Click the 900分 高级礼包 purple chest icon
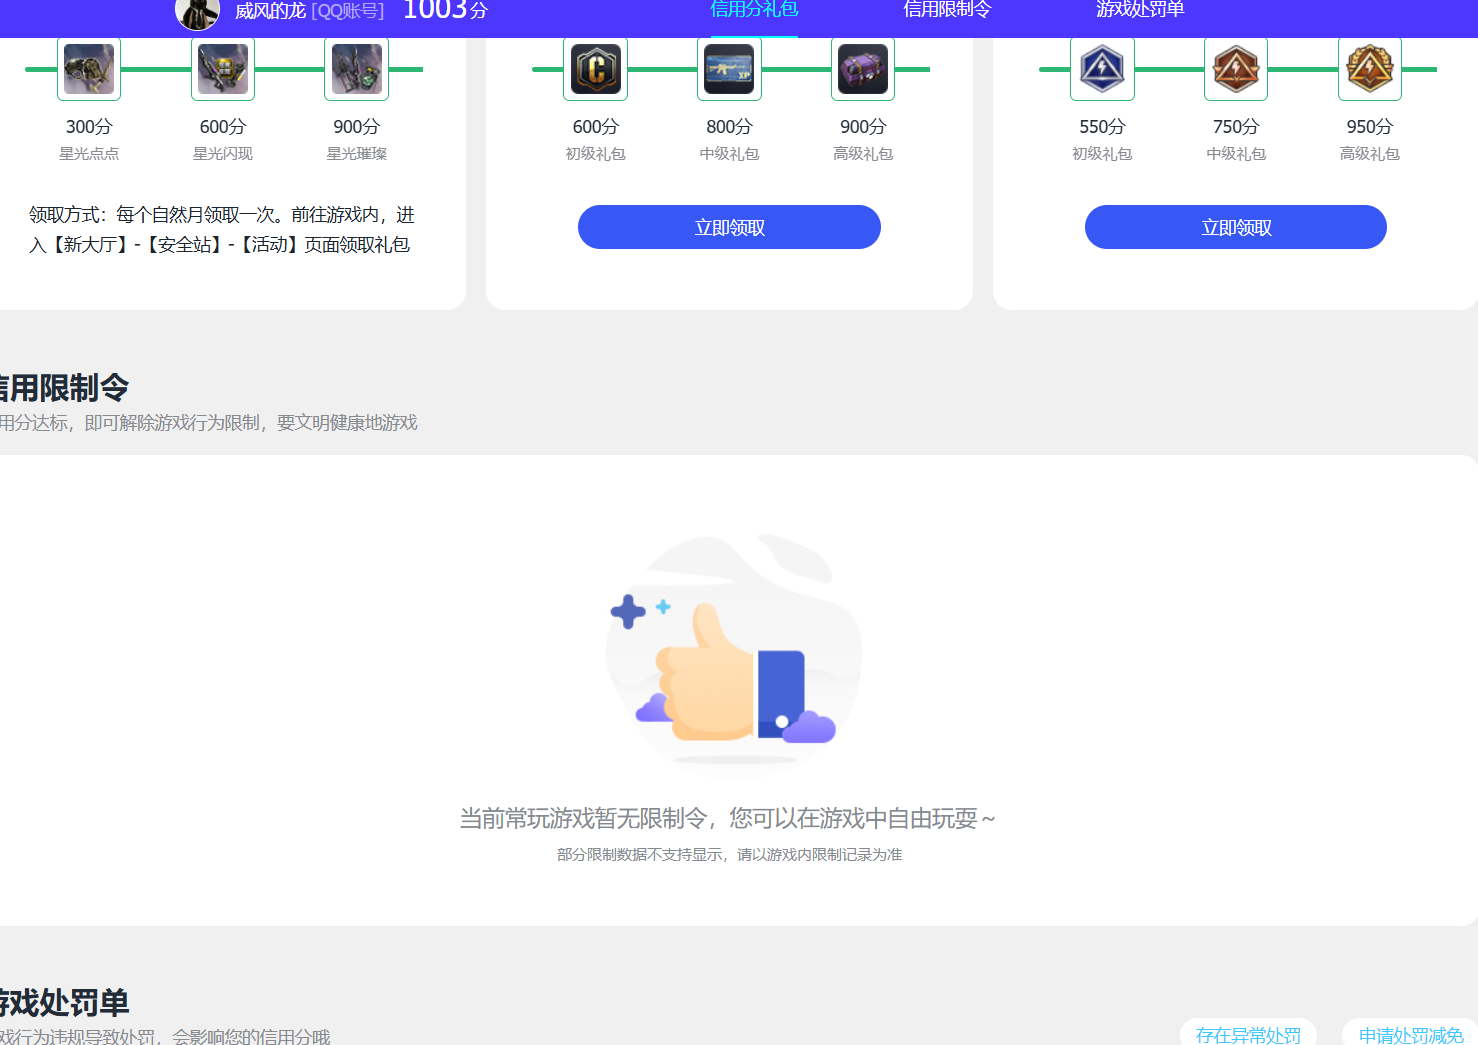The height and width of the screenshot is (1045, 1478). click(863, 69)
